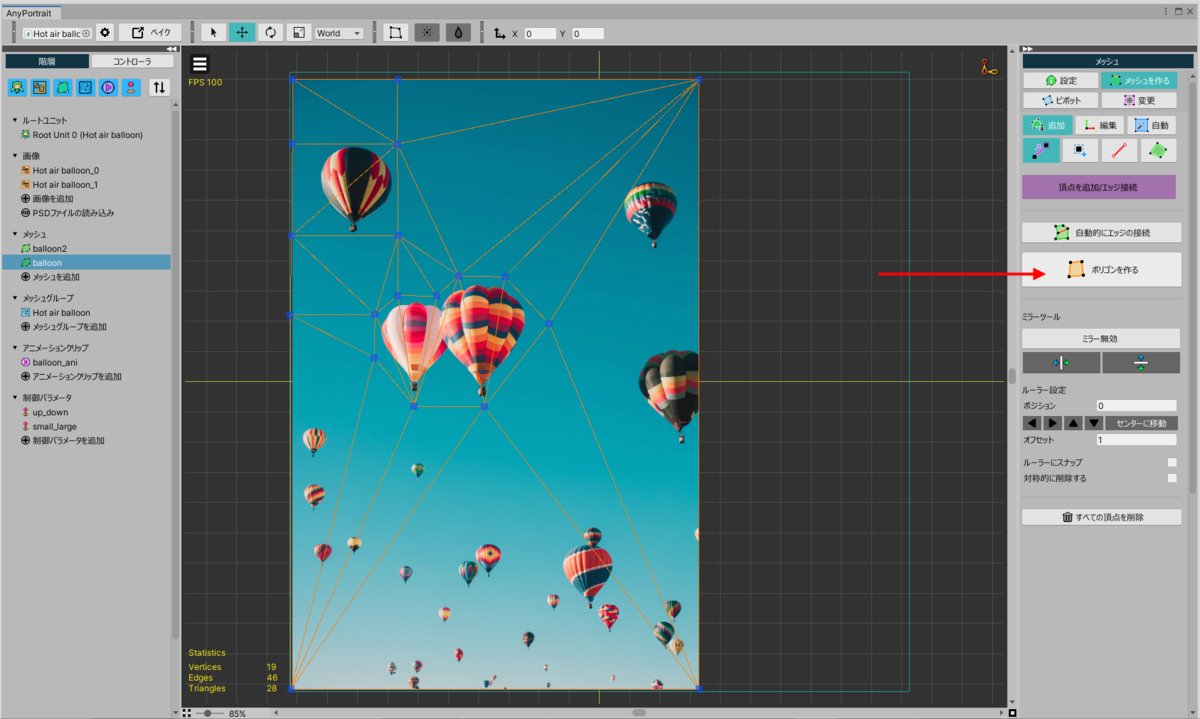
Task: Open the World coordinate dropdown
Action: coord(339,32)
